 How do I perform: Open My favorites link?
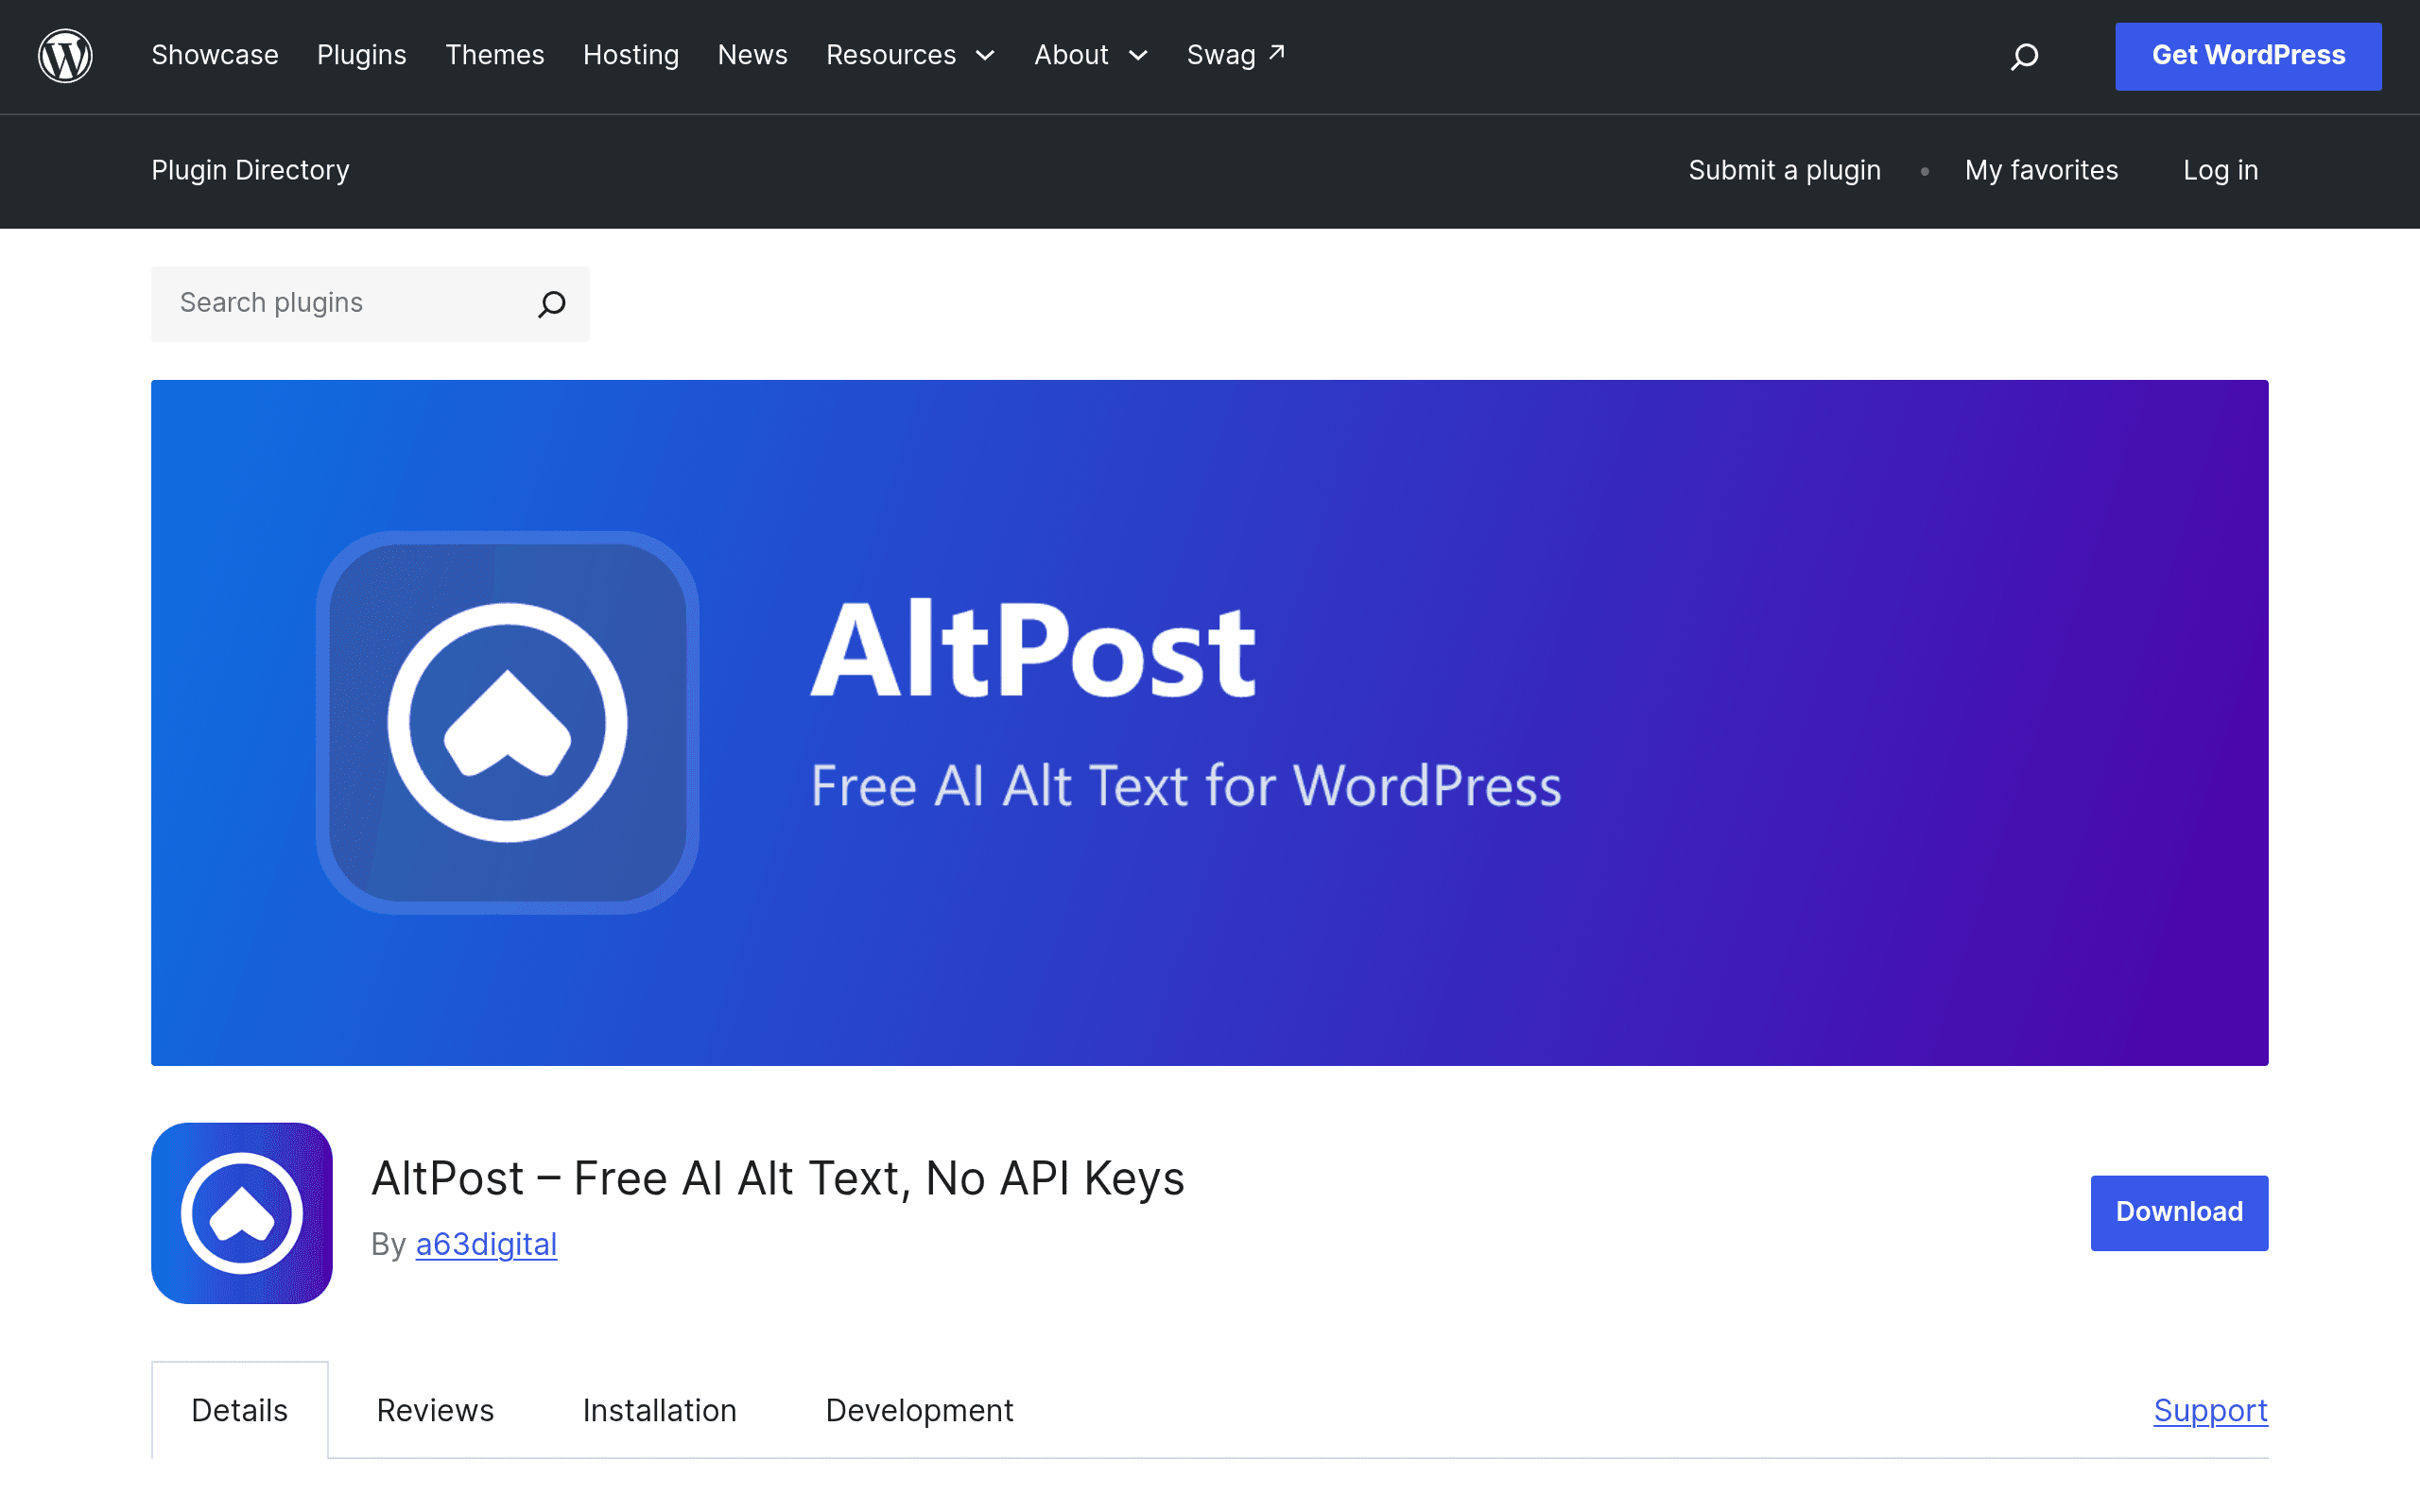[x=2041, y=170]
